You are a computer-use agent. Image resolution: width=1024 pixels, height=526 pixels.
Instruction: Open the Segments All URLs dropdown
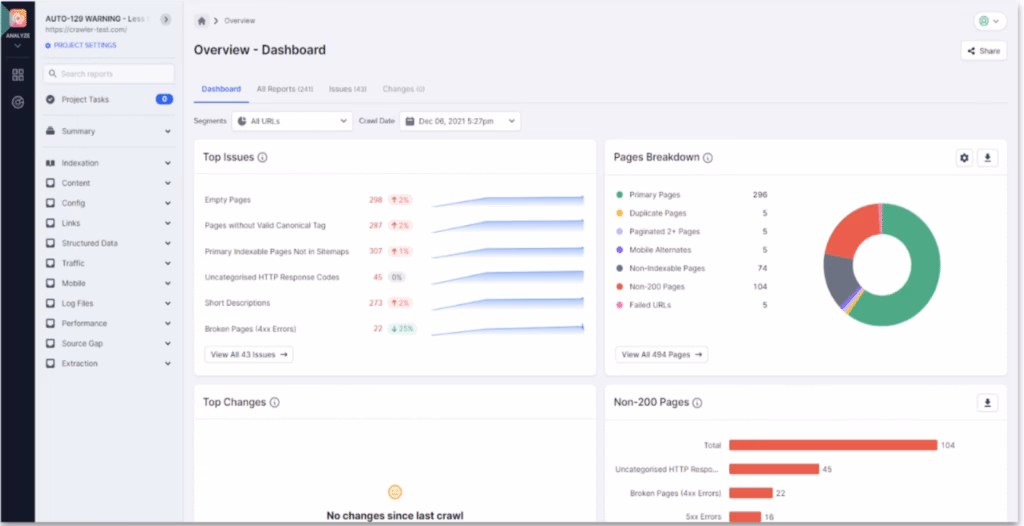(x=291, y=121)
